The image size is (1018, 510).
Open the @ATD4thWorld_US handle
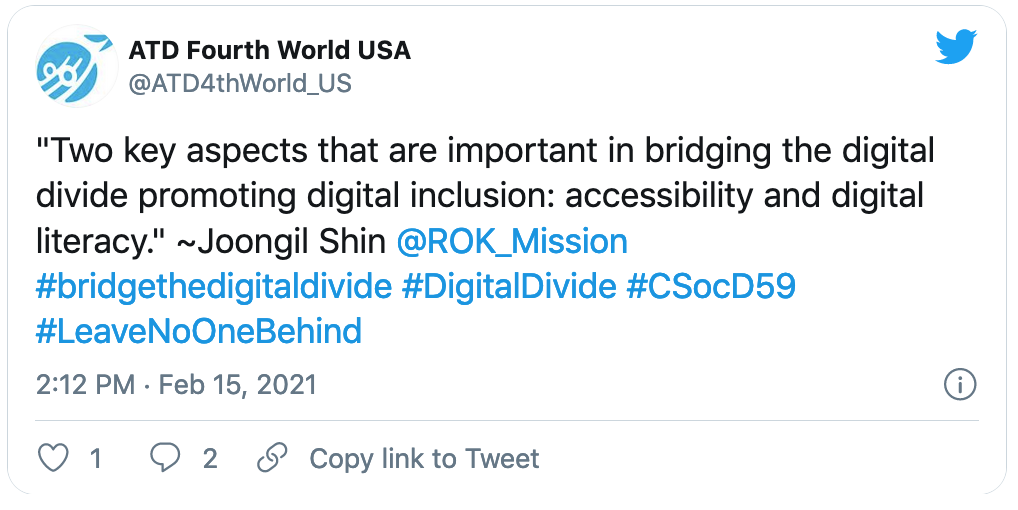point(240,84)
